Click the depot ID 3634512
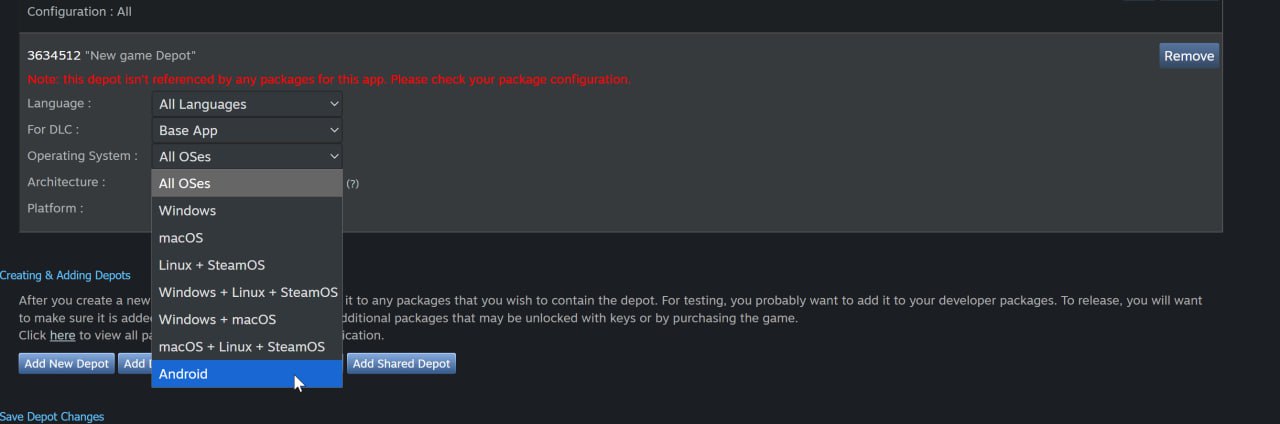1280x424 pixels. (x=53, y=55)
